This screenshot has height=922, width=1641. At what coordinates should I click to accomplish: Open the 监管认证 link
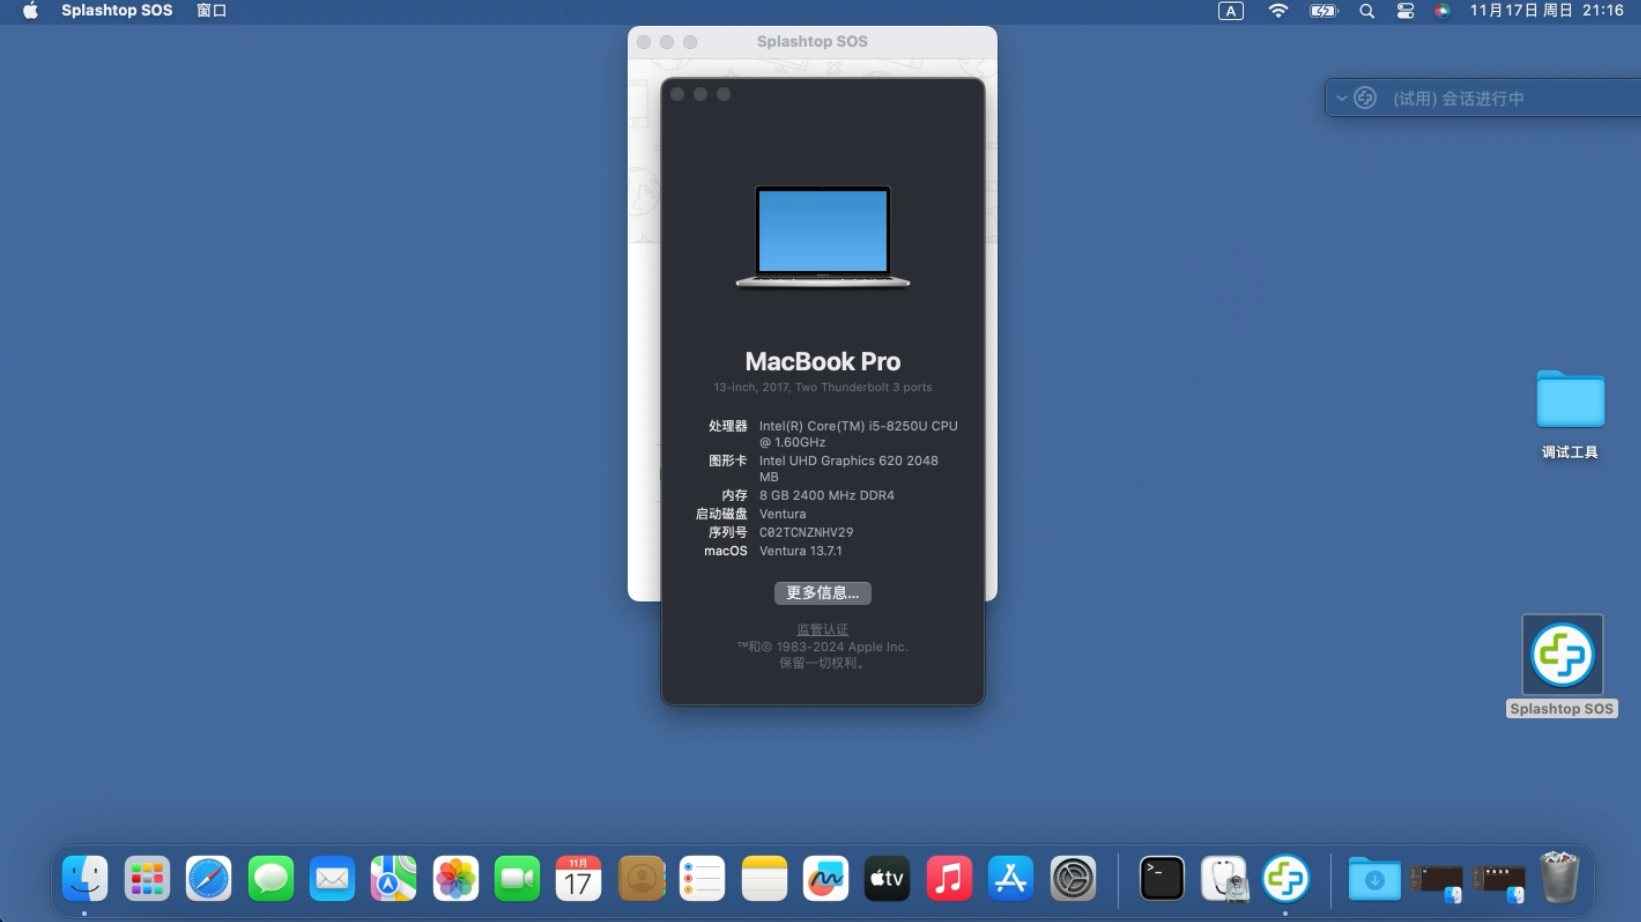[822, 629]
